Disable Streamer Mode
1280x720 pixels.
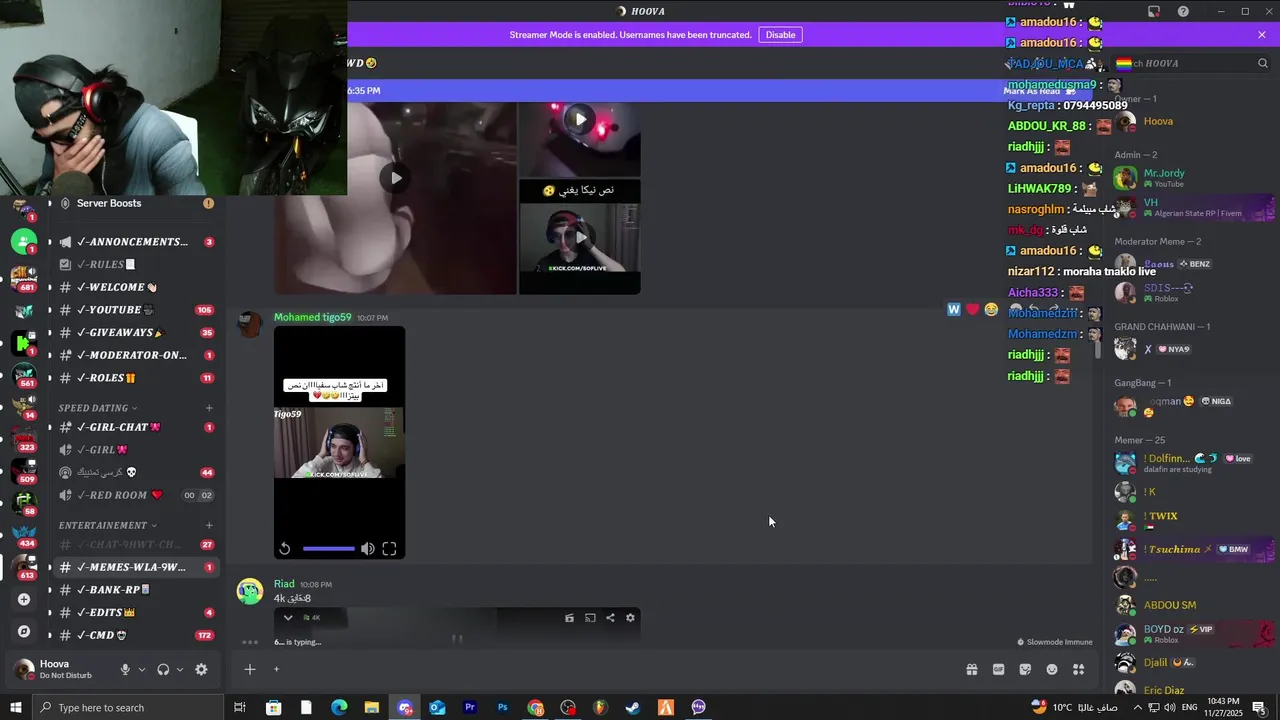[780, 35]
